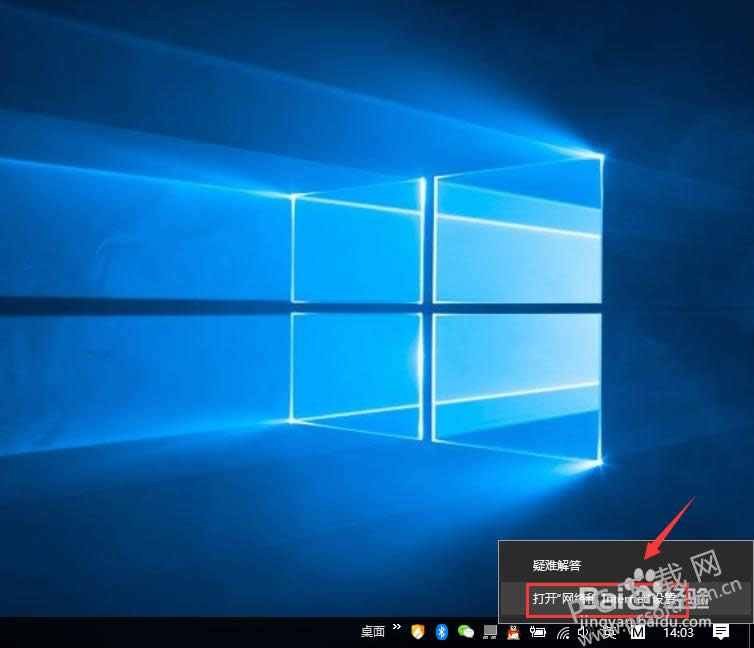Expand the 桌面 toolbar chevron
The width and height of the screenshot is (754, 648).
tap(396, 628)
